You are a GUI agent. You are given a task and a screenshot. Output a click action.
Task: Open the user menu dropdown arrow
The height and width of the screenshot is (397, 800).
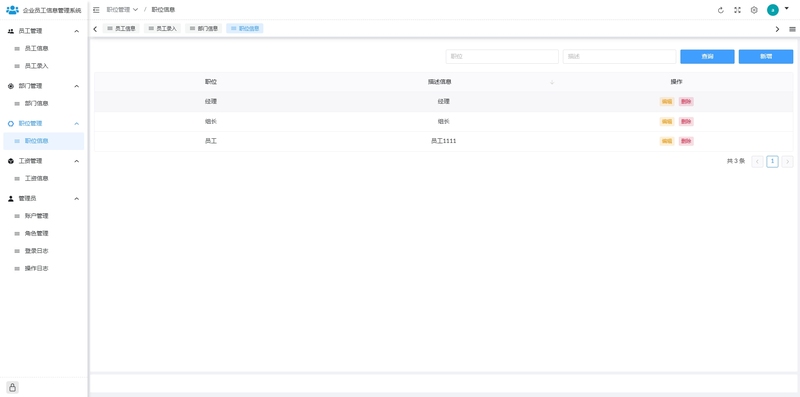coord(786,8)
